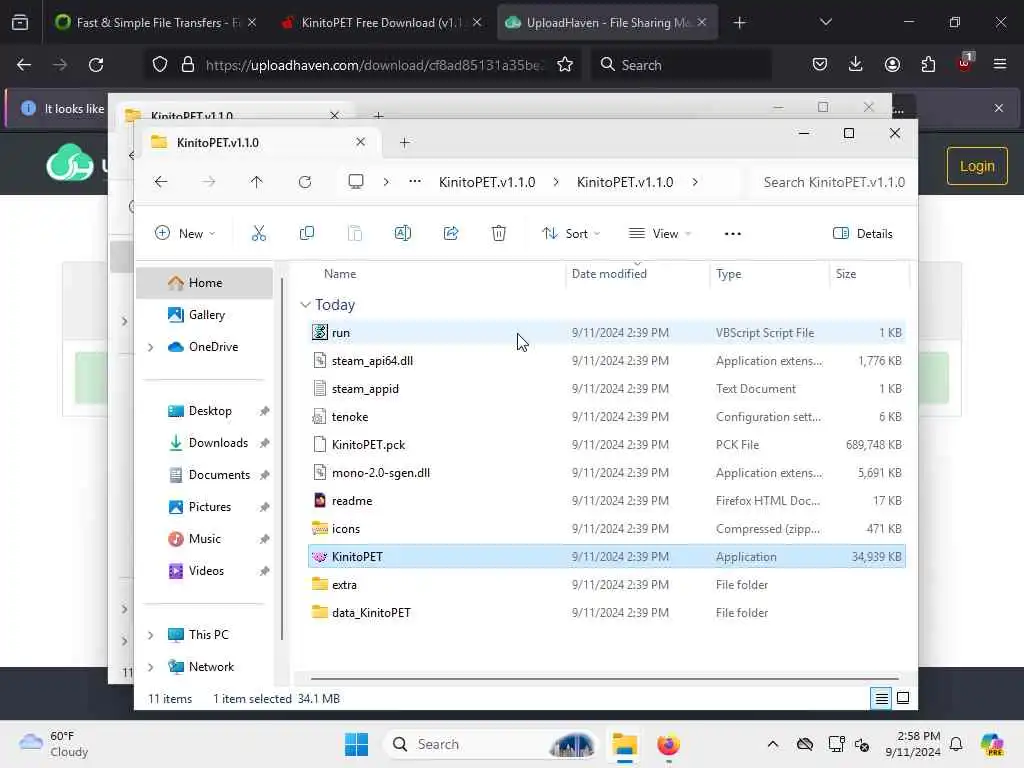Select Home in the navigation pane
Screen dimensions: 1024x768
204,283
